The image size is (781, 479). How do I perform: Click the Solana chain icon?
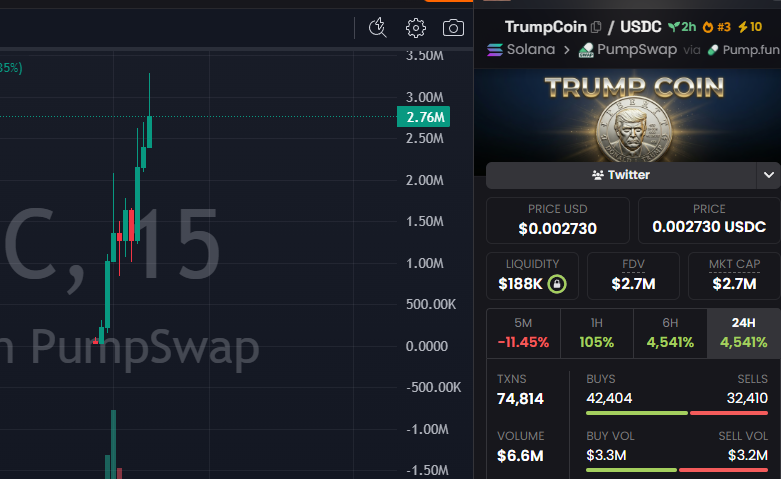(495, 50)
